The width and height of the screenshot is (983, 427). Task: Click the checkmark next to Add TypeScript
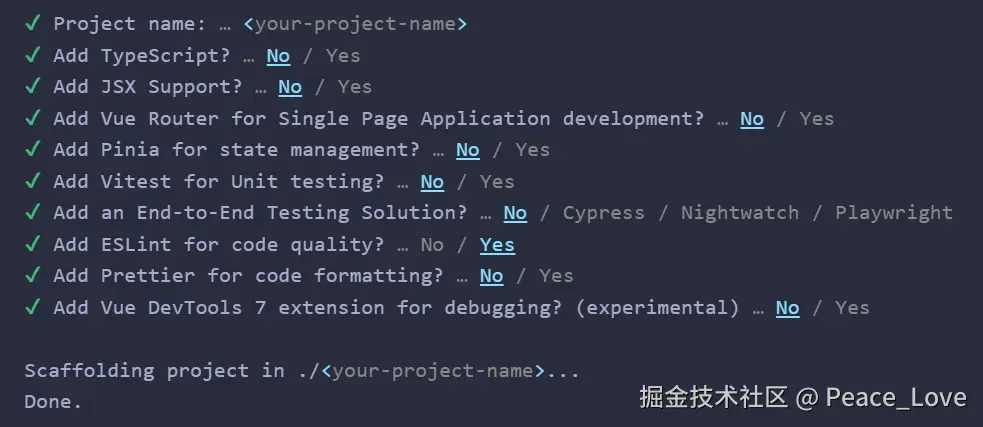click(x=33, y=56)
